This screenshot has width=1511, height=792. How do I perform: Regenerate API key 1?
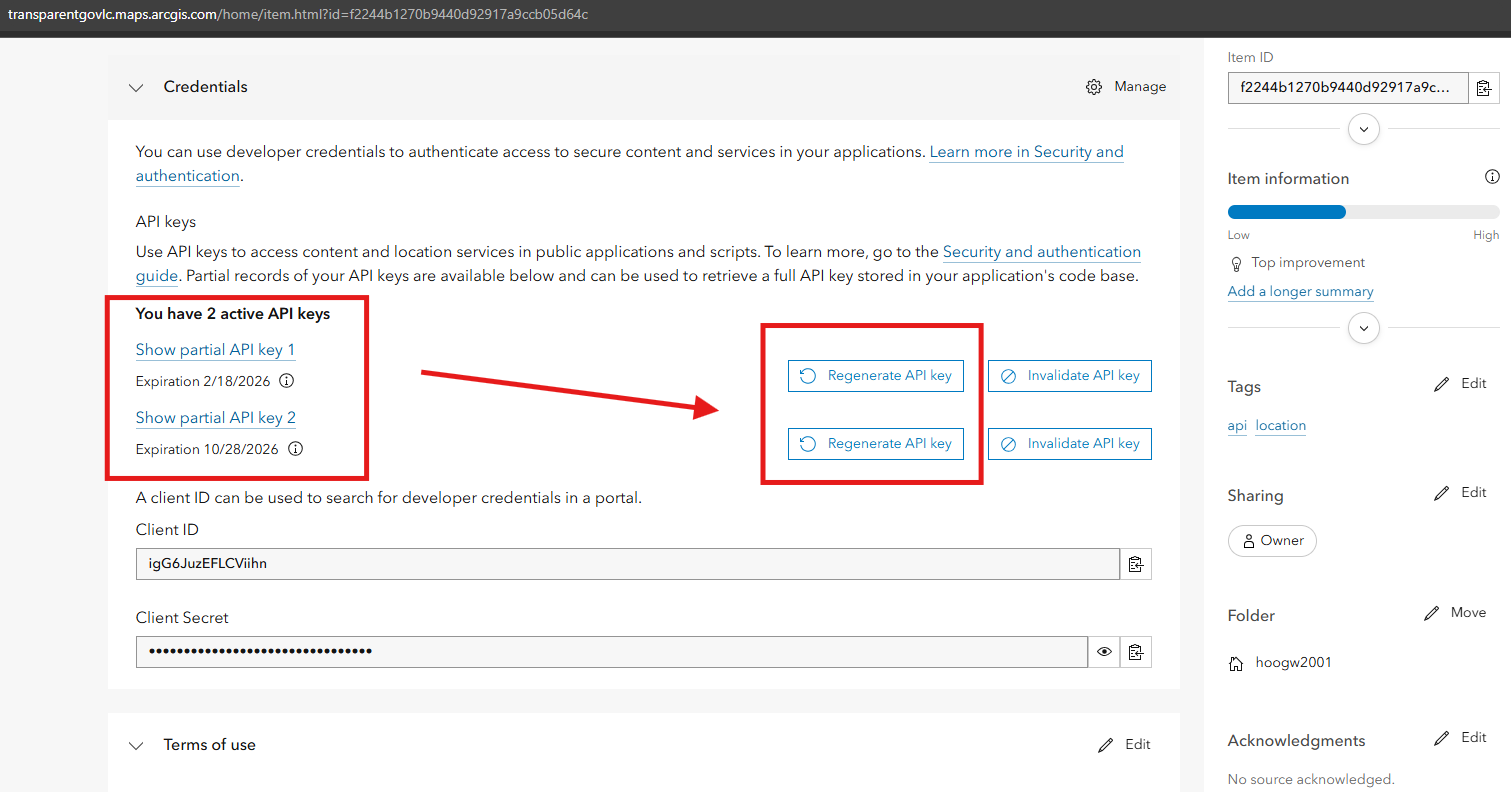[x=876, y=376]
